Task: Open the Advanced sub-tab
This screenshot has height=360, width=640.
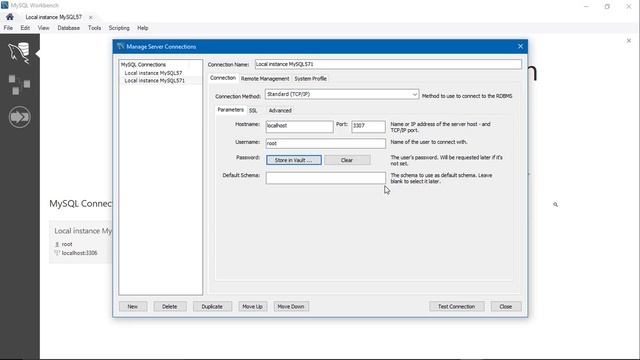Action: tap(280, 111)
